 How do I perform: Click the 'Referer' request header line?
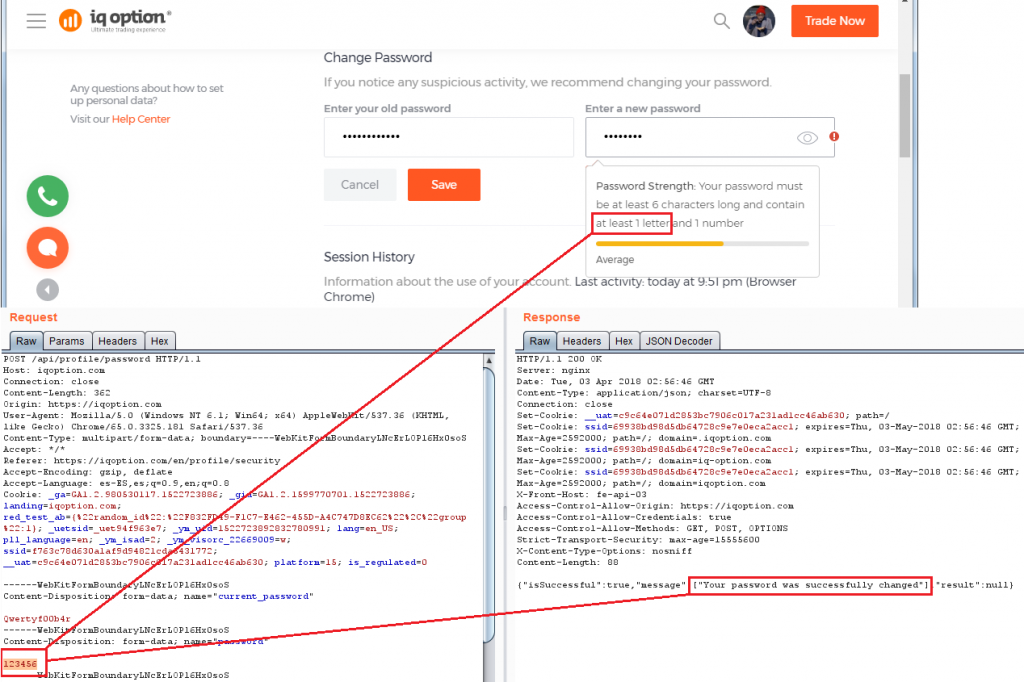[142, 461]
